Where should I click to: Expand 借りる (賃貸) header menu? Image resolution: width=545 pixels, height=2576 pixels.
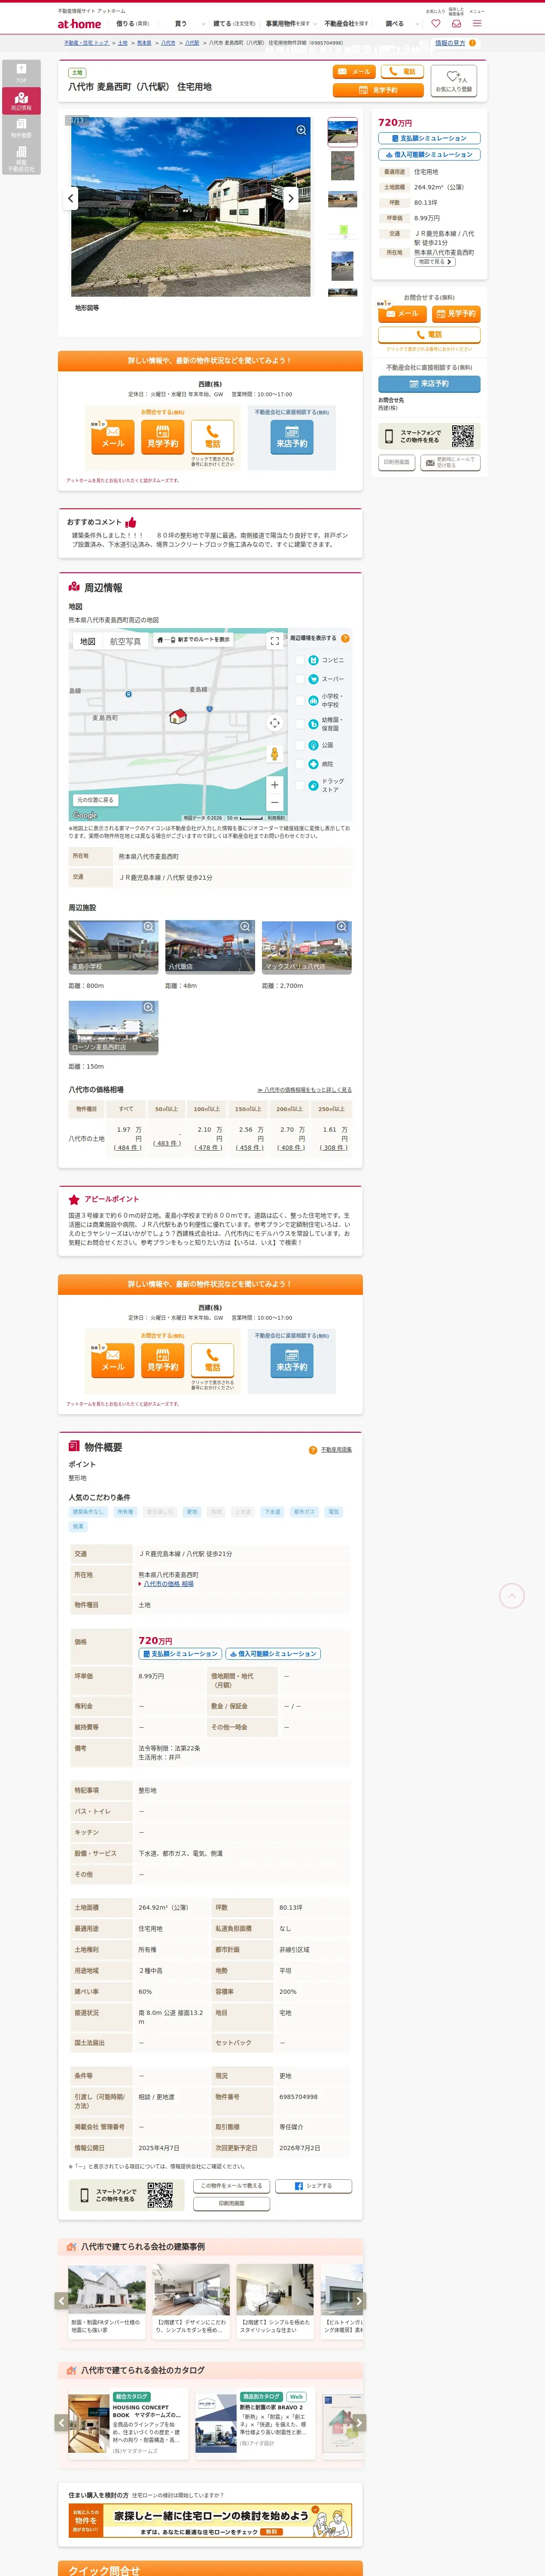[x=132, y=23]
